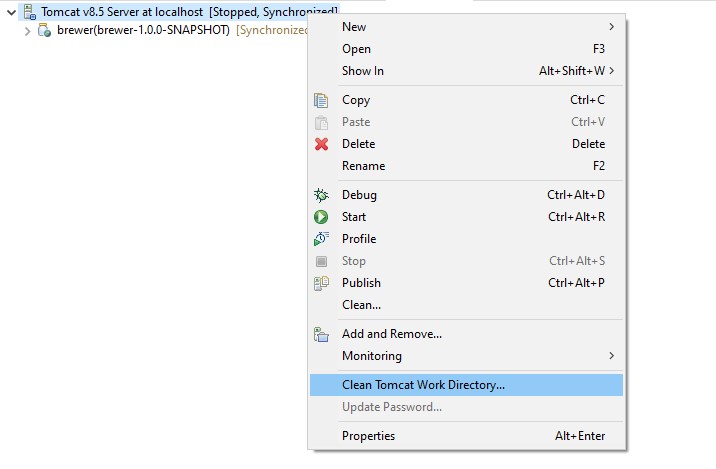Select the New menu entry
716x469 pixels.
click(x=466, y=27)
